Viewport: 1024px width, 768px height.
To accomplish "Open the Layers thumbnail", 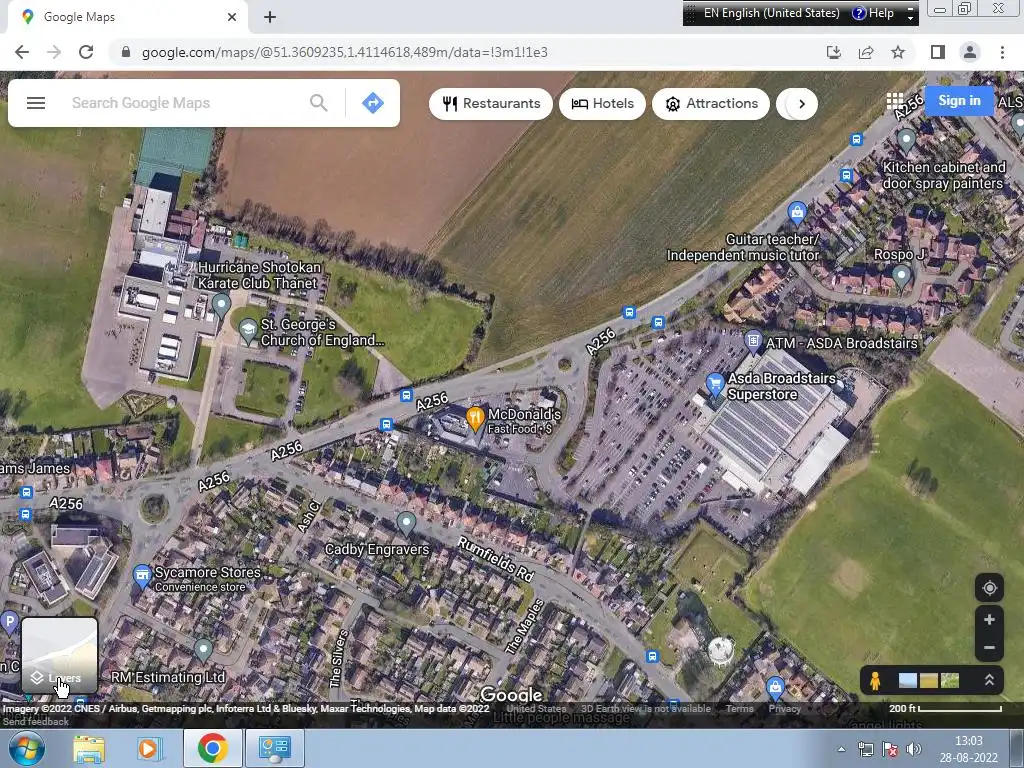I will pos(59,655).
